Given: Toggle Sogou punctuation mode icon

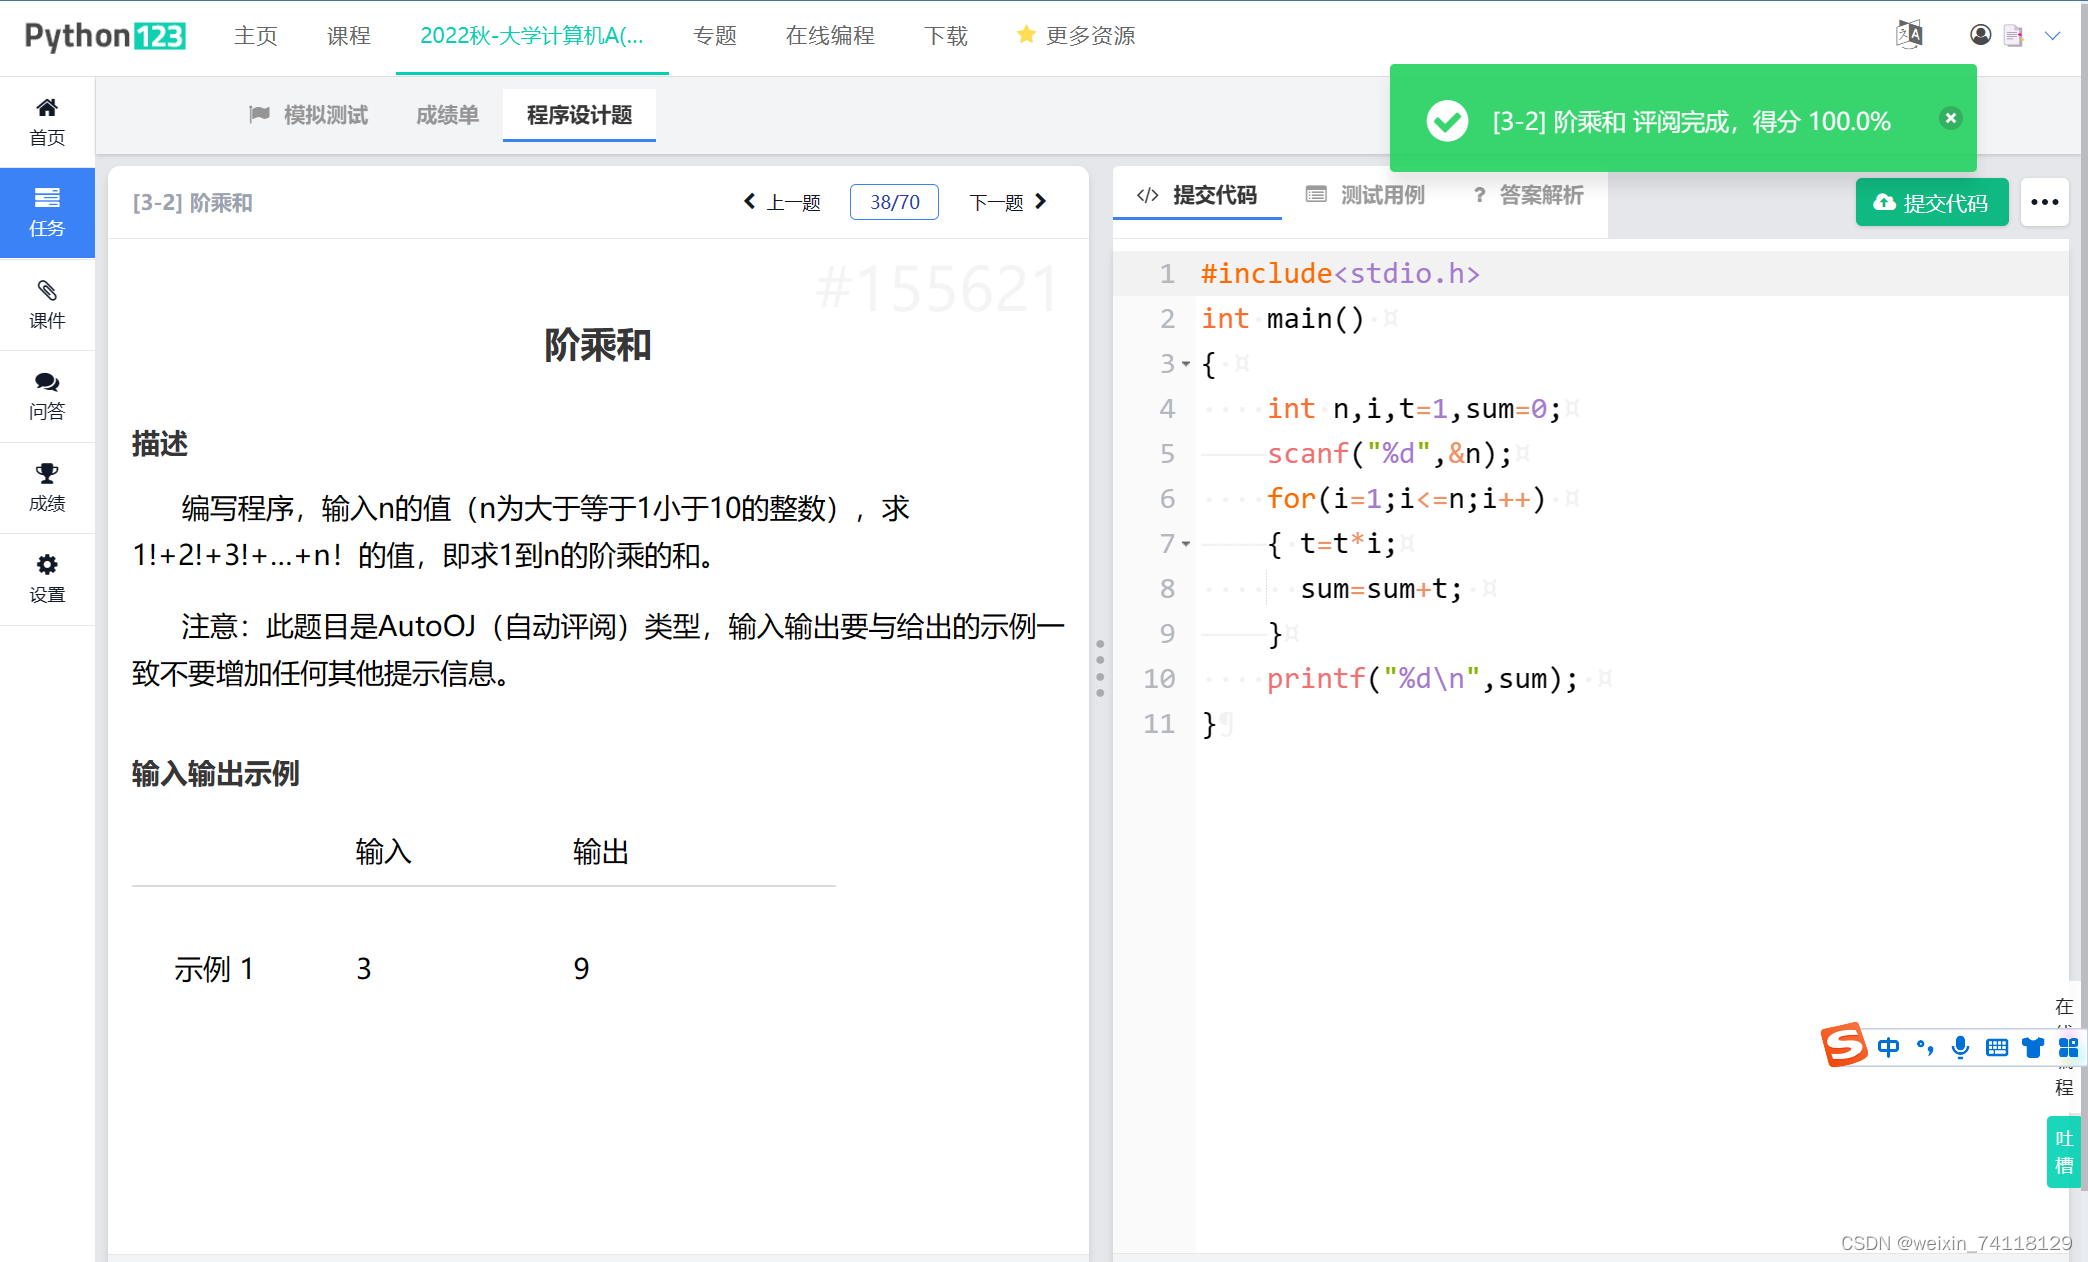Looking at the screenshot, I should click(1924, 1047).
